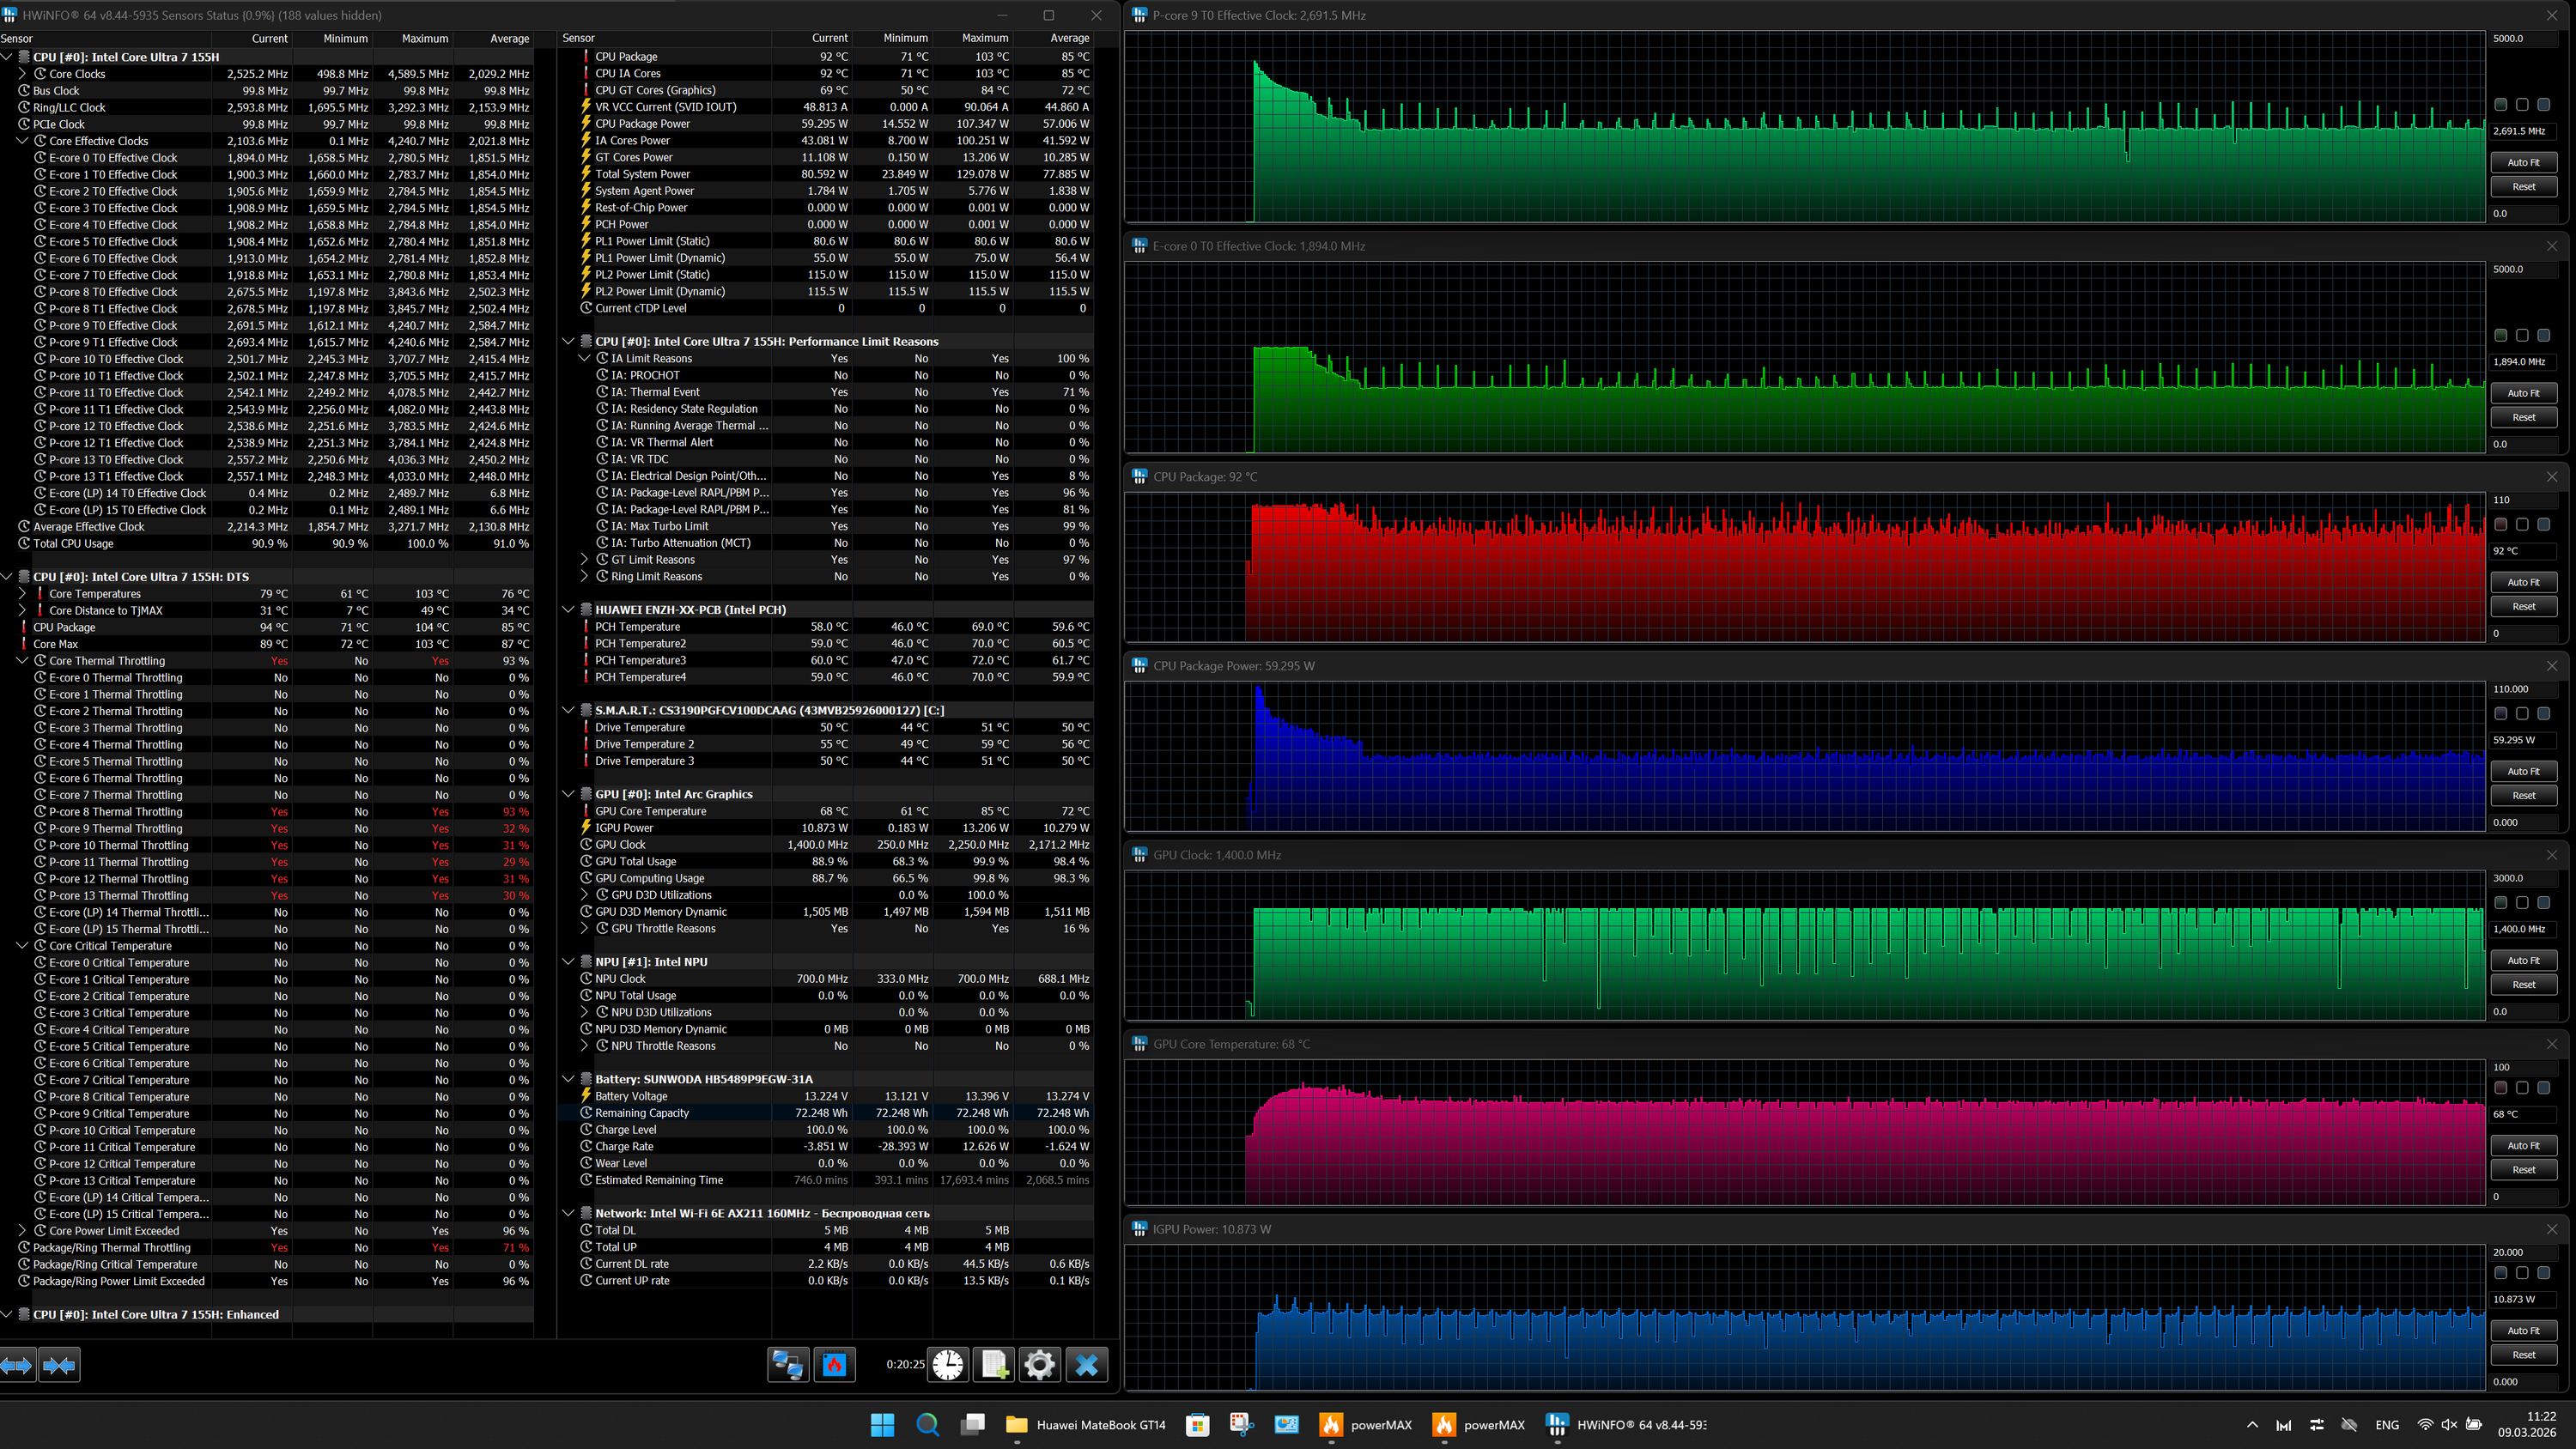The image size is (2576, 1449).
Task: Collapse the Core Effective Clocks tree node
Action: [x=22, y=141]
